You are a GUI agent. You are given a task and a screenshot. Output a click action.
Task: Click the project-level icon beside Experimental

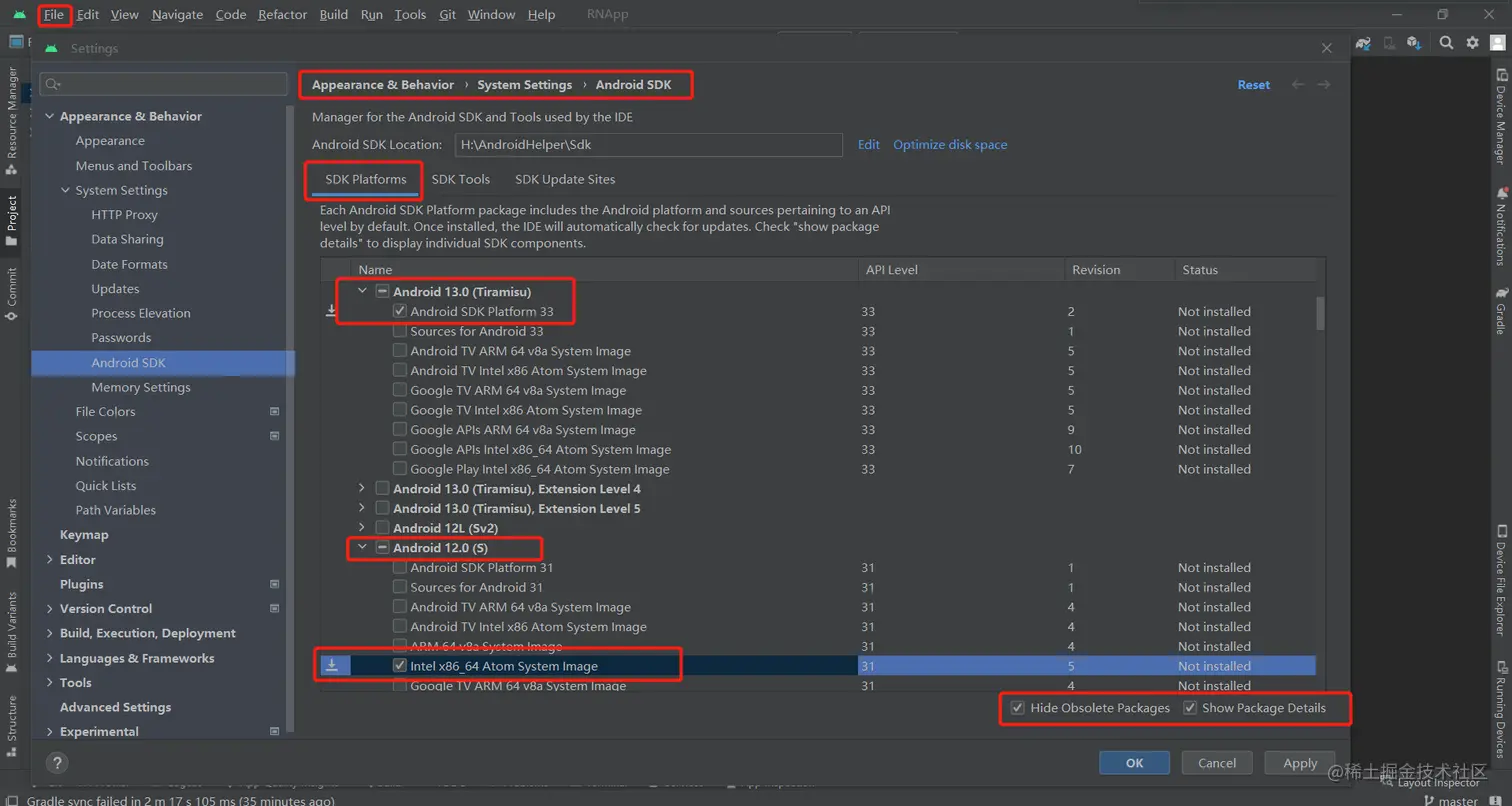click(x=275, y=732)
